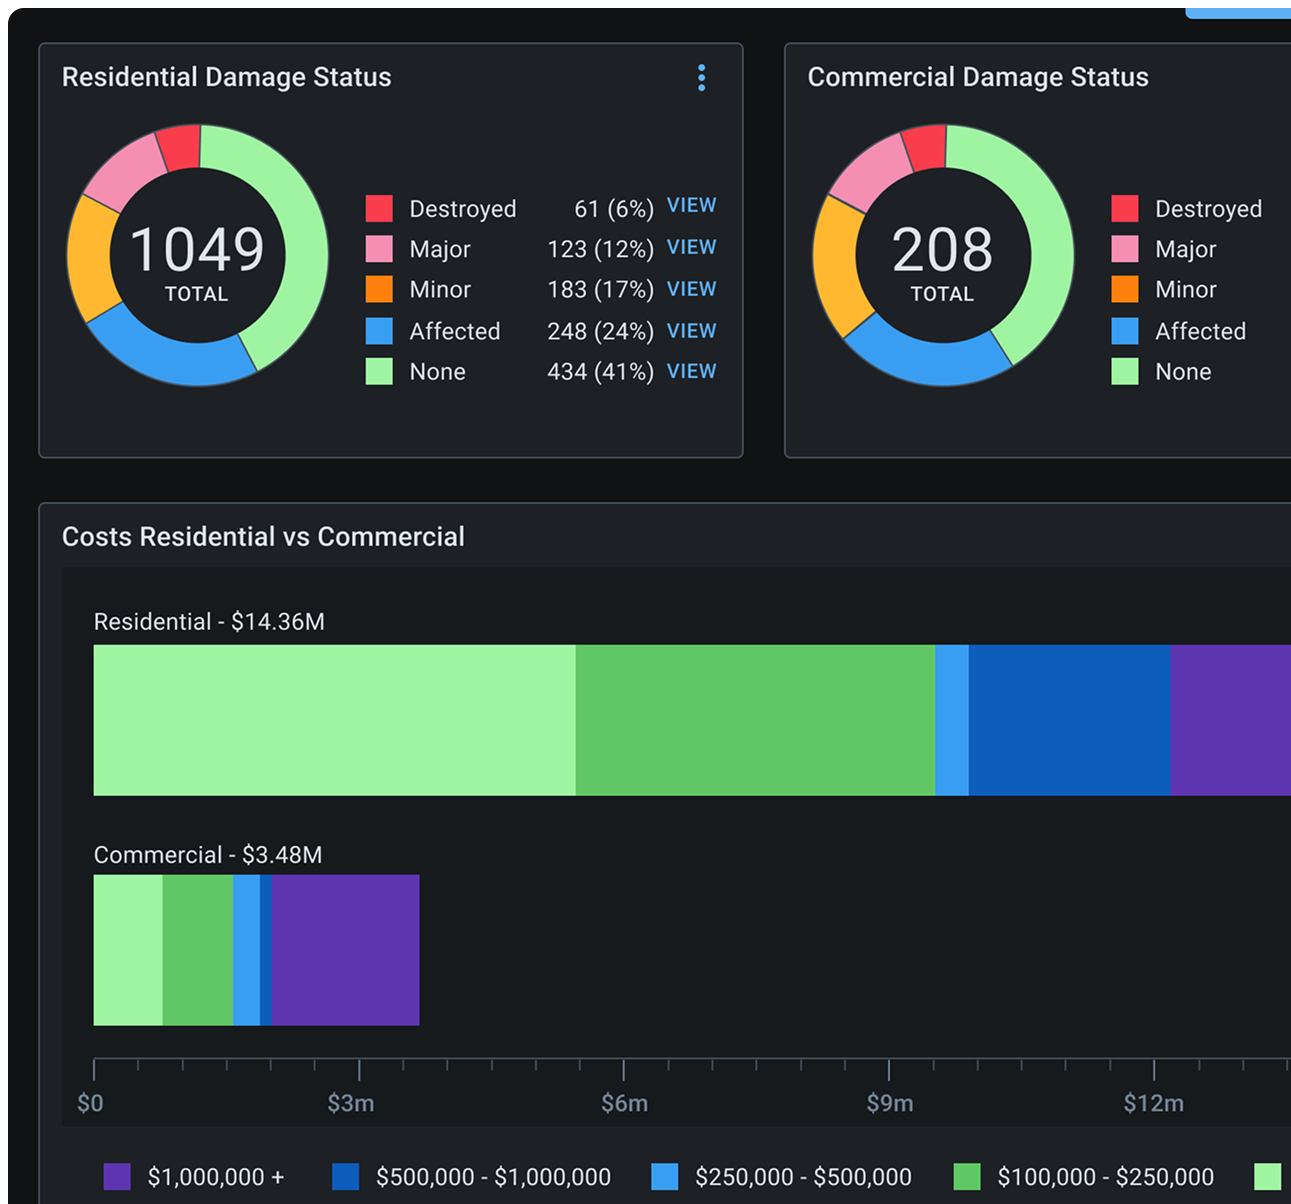Open the Residential Damage Status kebab menu
1291x1204 pixels.
pos(701,78)
